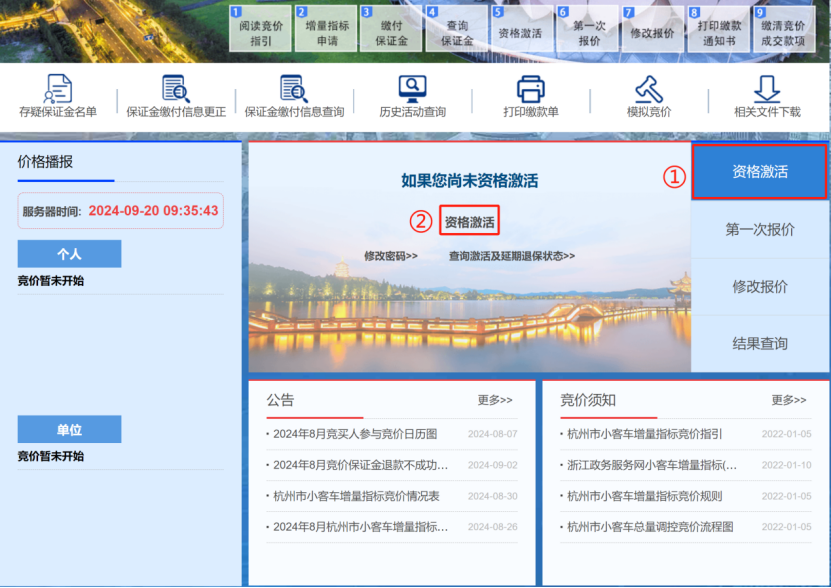Click the 资格激活 link in banner
Screen dimensions: 831x588
(x=469, y=221)
